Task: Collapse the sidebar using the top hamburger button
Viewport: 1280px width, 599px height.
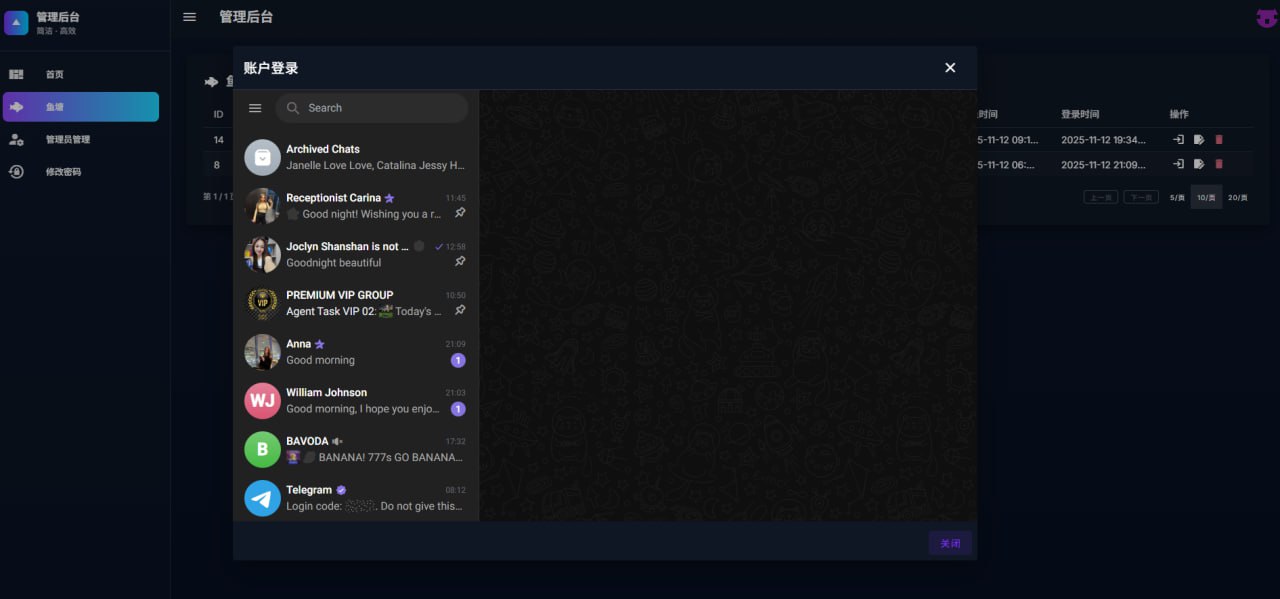Action: pyautogui.click(x=190, y=17)
